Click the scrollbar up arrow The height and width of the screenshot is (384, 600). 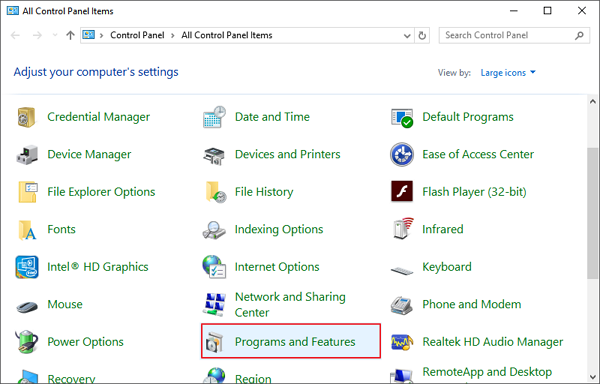[x=593, y=102]
